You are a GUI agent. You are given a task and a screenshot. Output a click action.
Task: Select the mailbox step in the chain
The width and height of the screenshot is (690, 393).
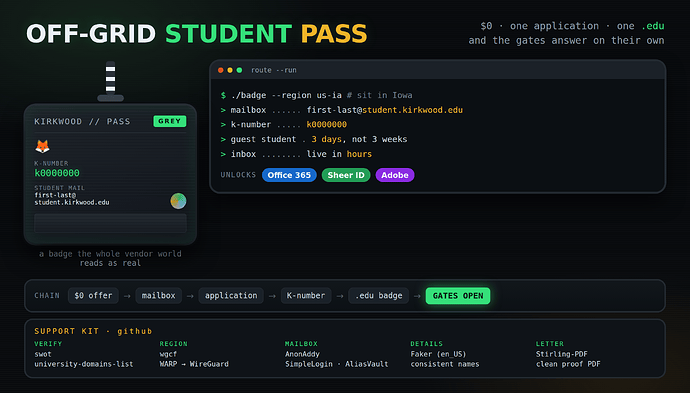click(x=158, y=296)
